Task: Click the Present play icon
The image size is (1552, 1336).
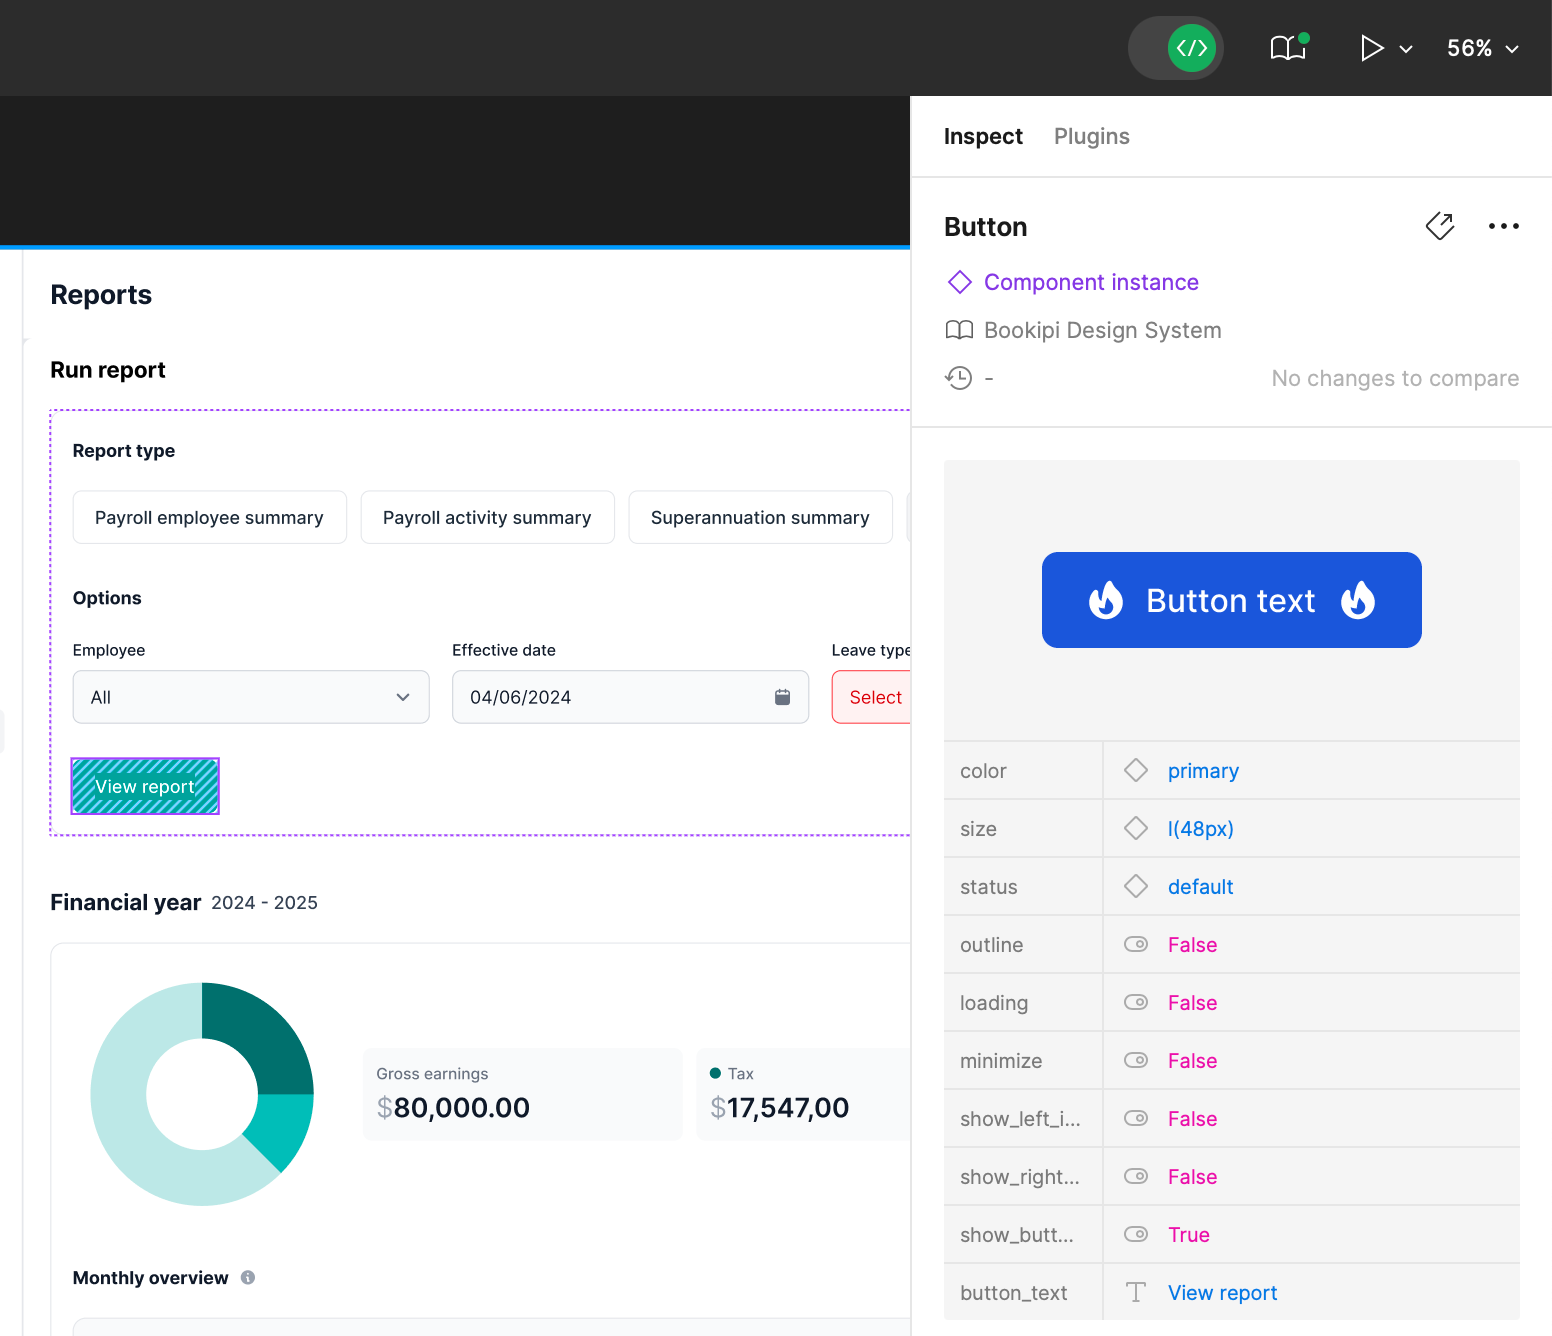Action: pyautogui.click(x=1371, y=48)
